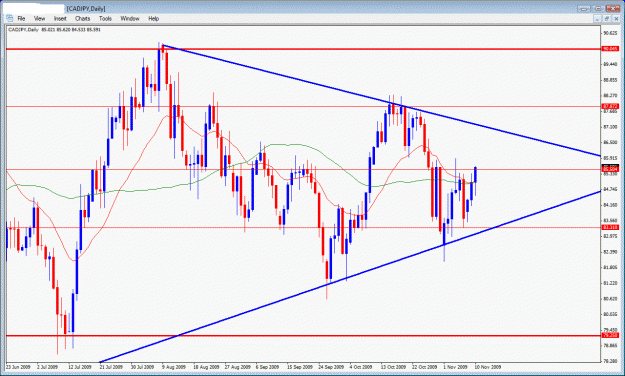Click the 89.440 price axis value
625x376 pixels.
click(x=610, y=64)
